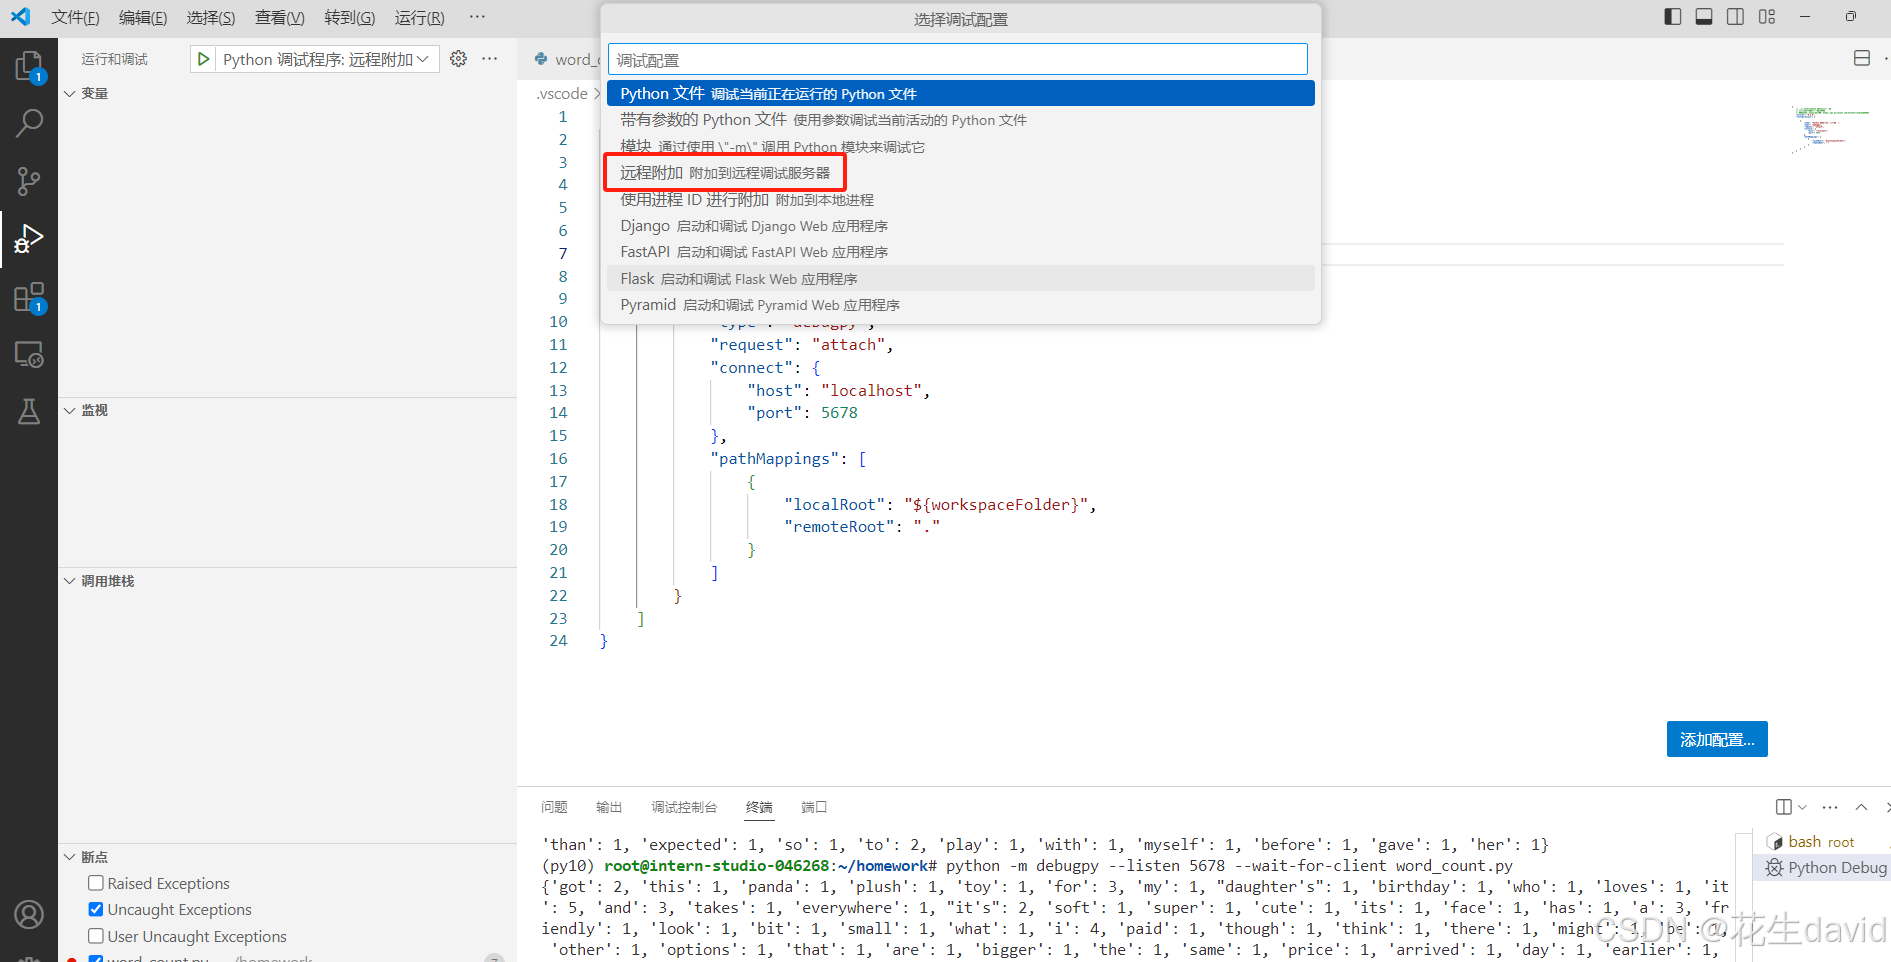This screenshot has height=962, width=1891.
Task: Open the 转到(G) menu
Action: pyautogui.click(x=350, y=18)
